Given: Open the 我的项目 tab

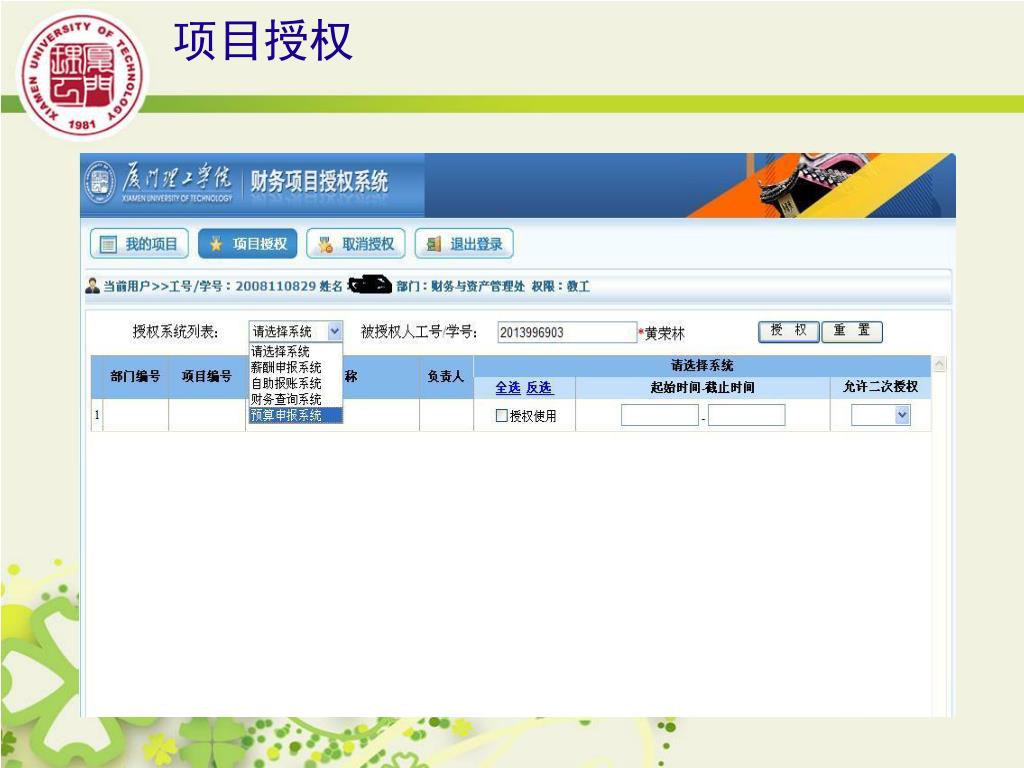Looking at the screenshot, I should point(139,244).
